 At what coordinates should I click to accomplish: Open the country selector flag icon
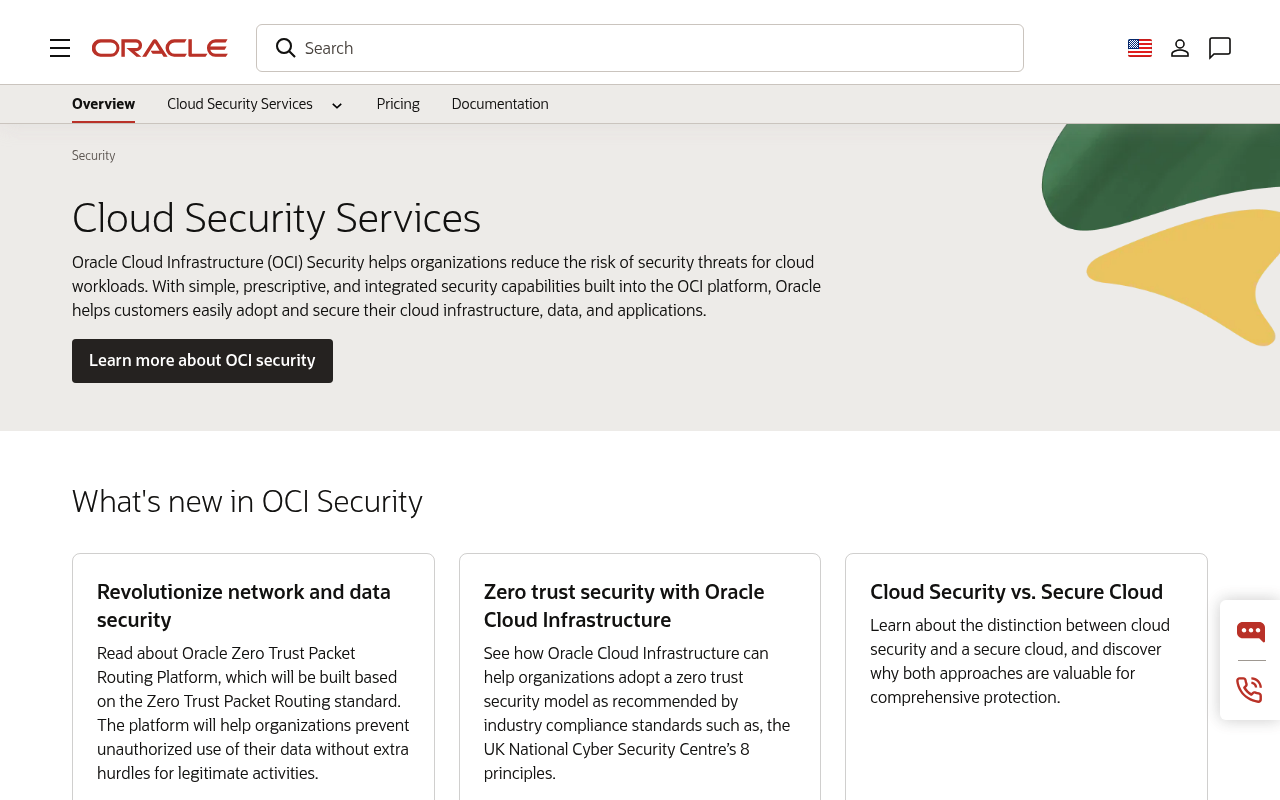pos(1140,48)
